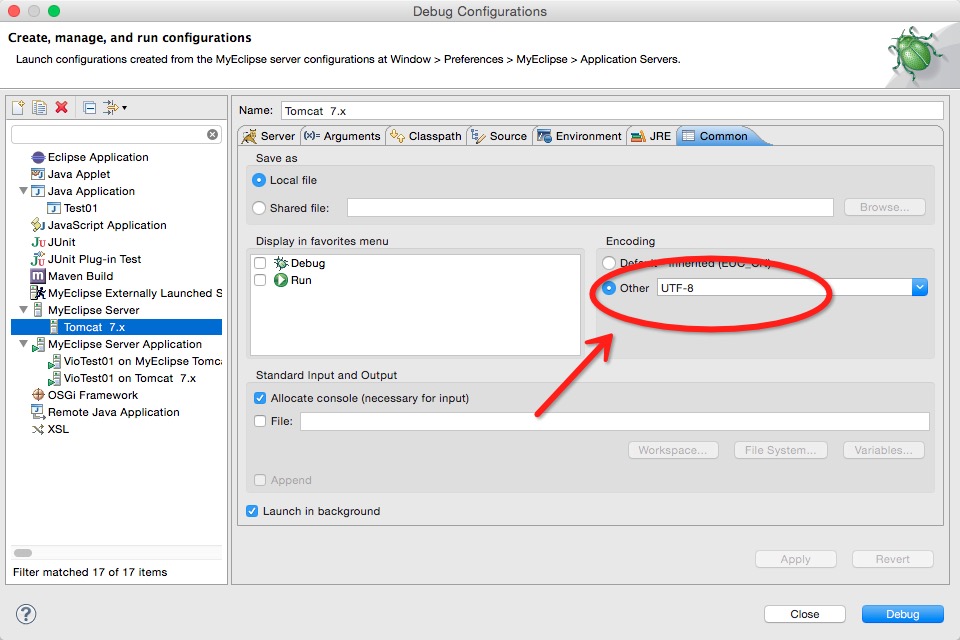Check Run in favorites menu
The width and height of the screenshot is (960, 640).
[x=260, y=280]
